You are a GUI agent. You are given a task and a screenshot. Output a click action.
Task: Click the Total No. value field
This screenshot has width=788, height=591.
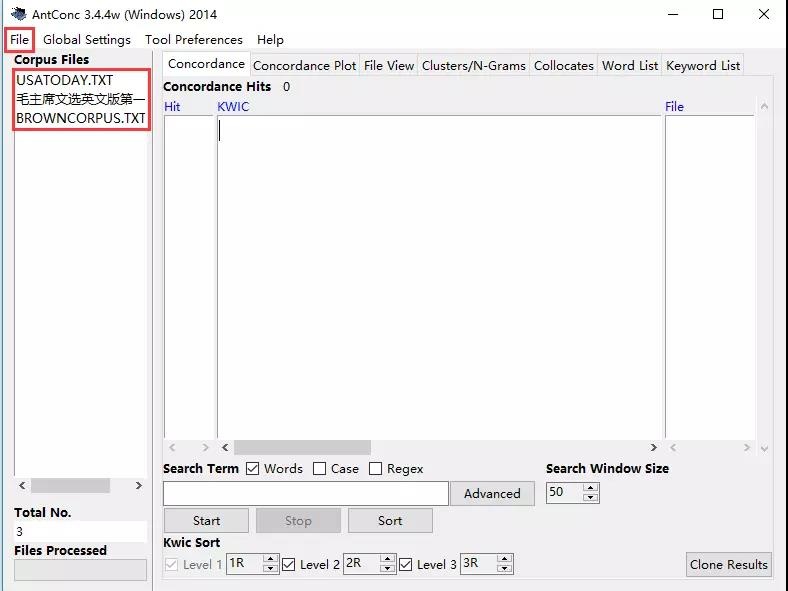click(80, 532)
